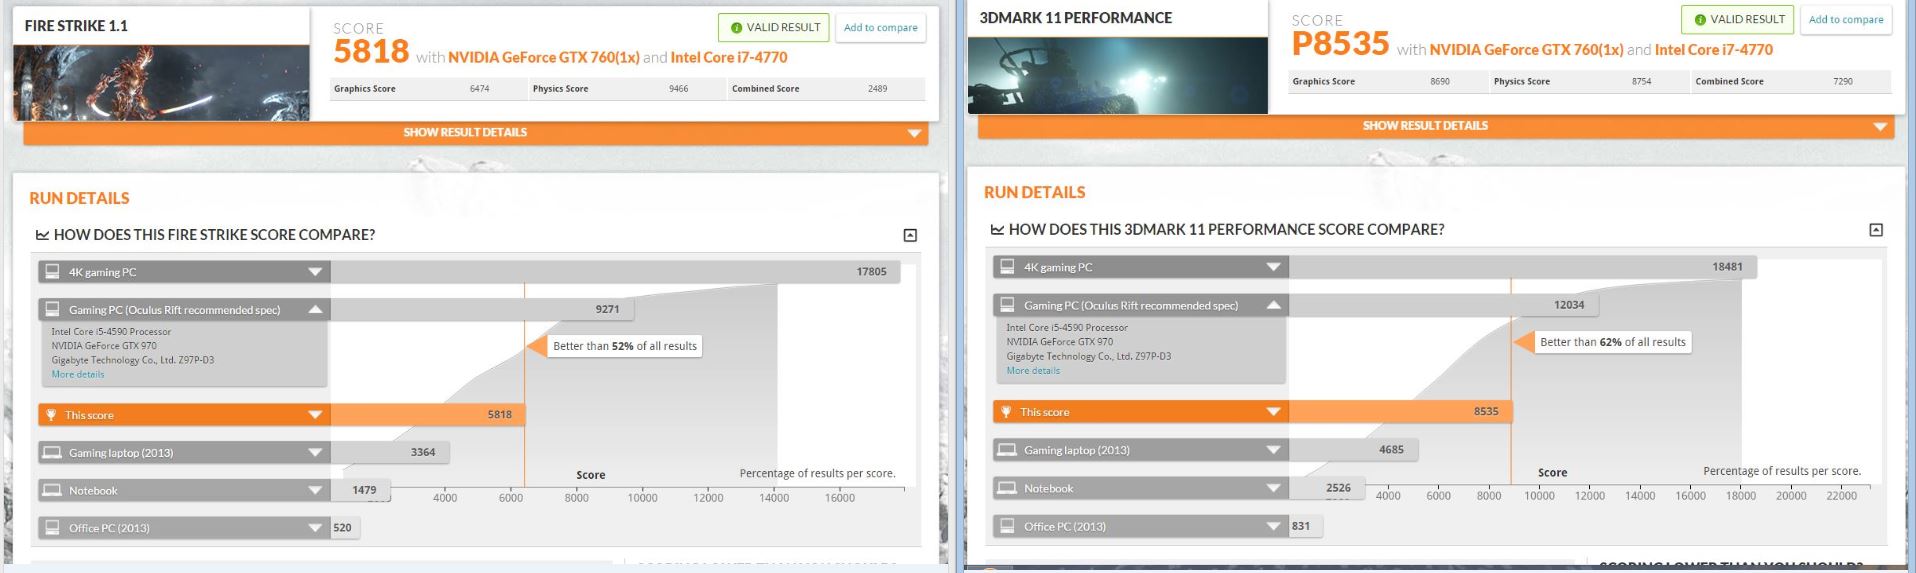Open Show Result Details bar for Fire Strike
This screenshot has height=573, width=1916.
(x=475, y=133)
